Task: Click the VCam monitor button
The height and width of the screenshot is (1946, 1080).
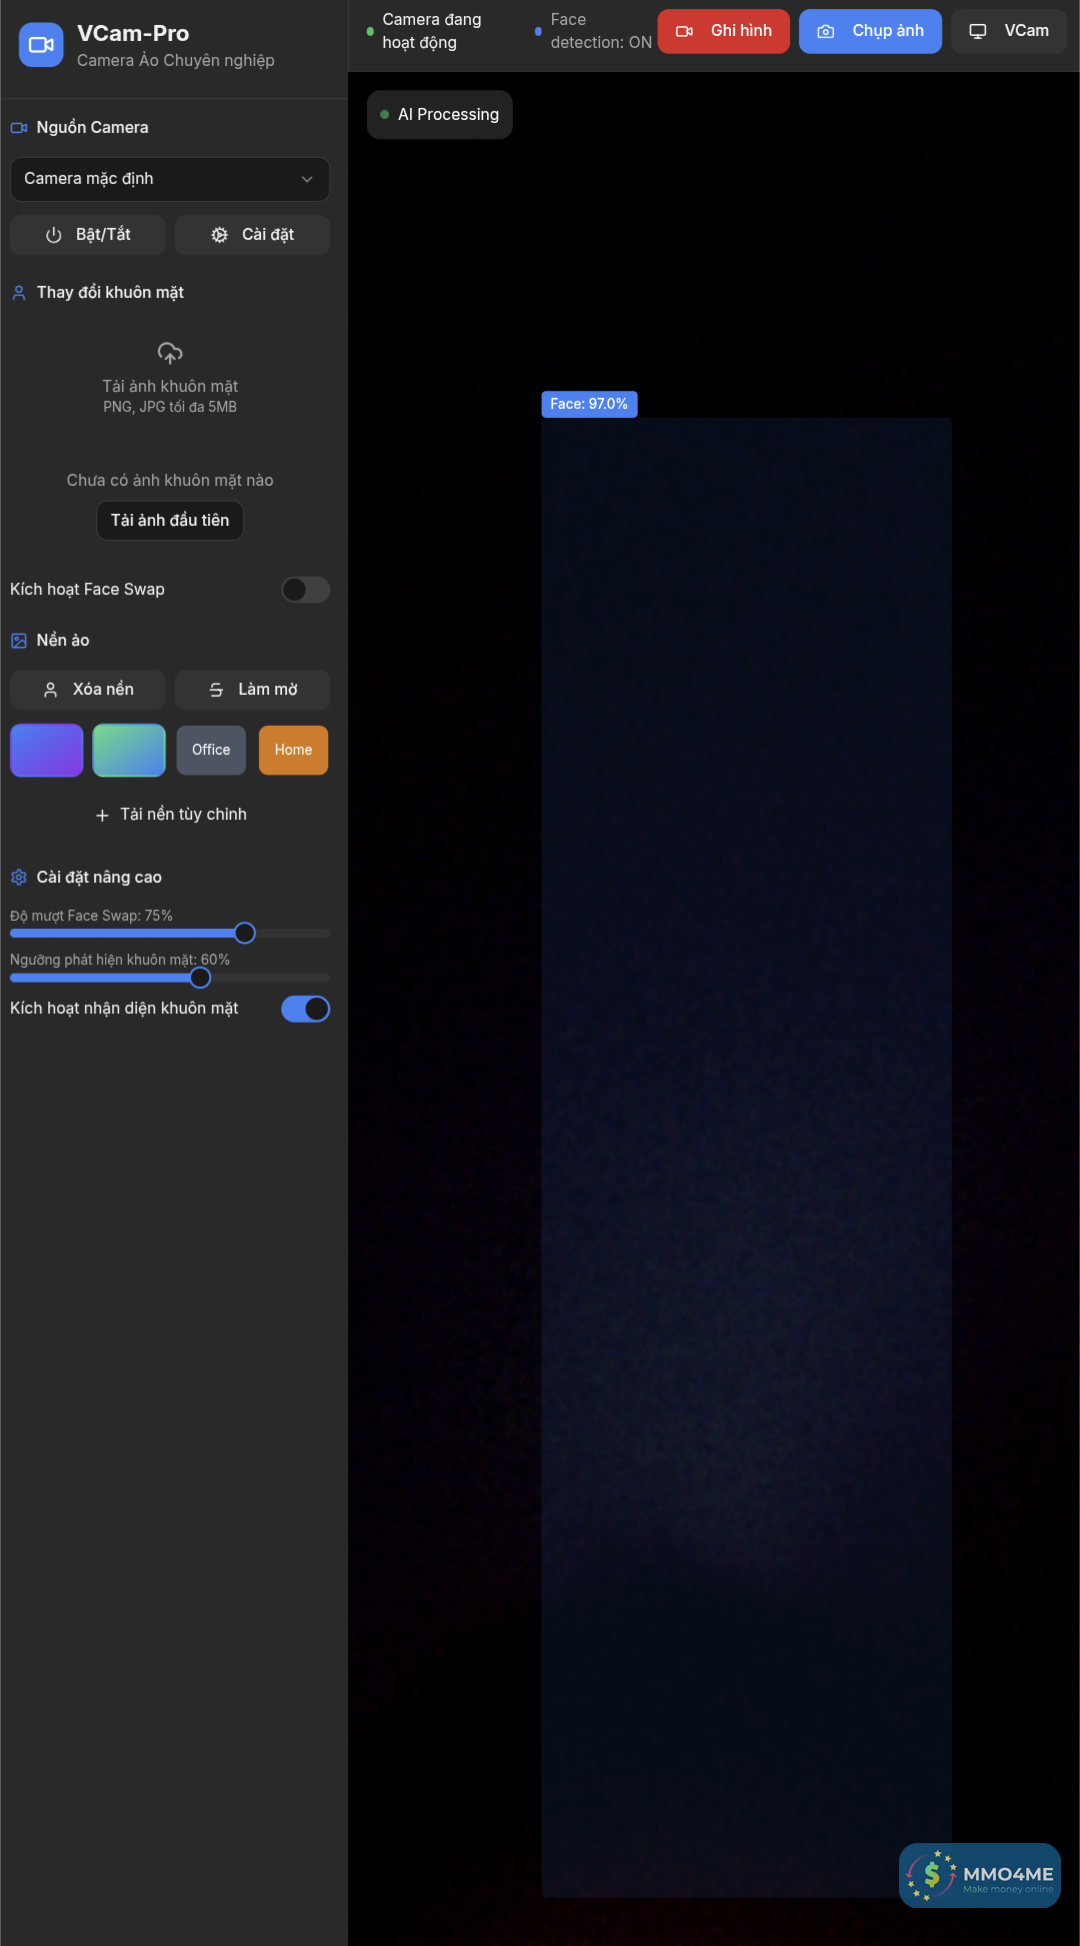Action: 1009,31
